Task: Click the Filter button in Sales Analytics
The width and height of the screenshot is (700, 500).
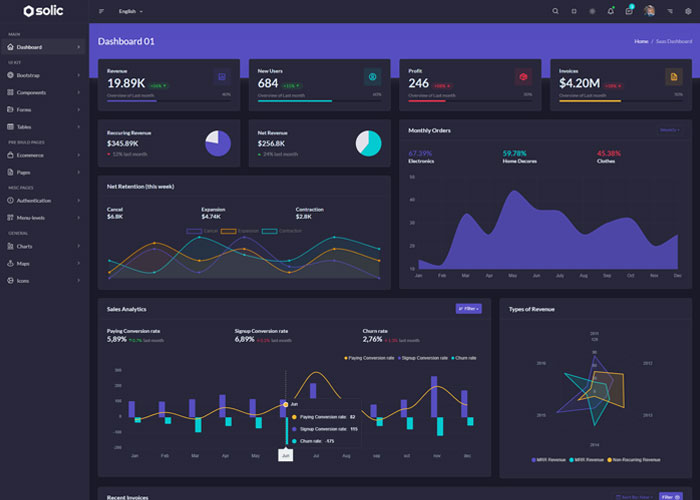Action: (x=468, y=309)
